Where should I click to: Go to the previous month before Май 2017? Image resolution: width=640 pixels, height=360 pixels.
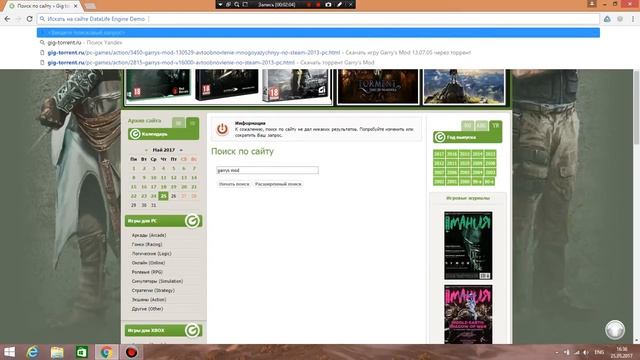tap(146, 150)
